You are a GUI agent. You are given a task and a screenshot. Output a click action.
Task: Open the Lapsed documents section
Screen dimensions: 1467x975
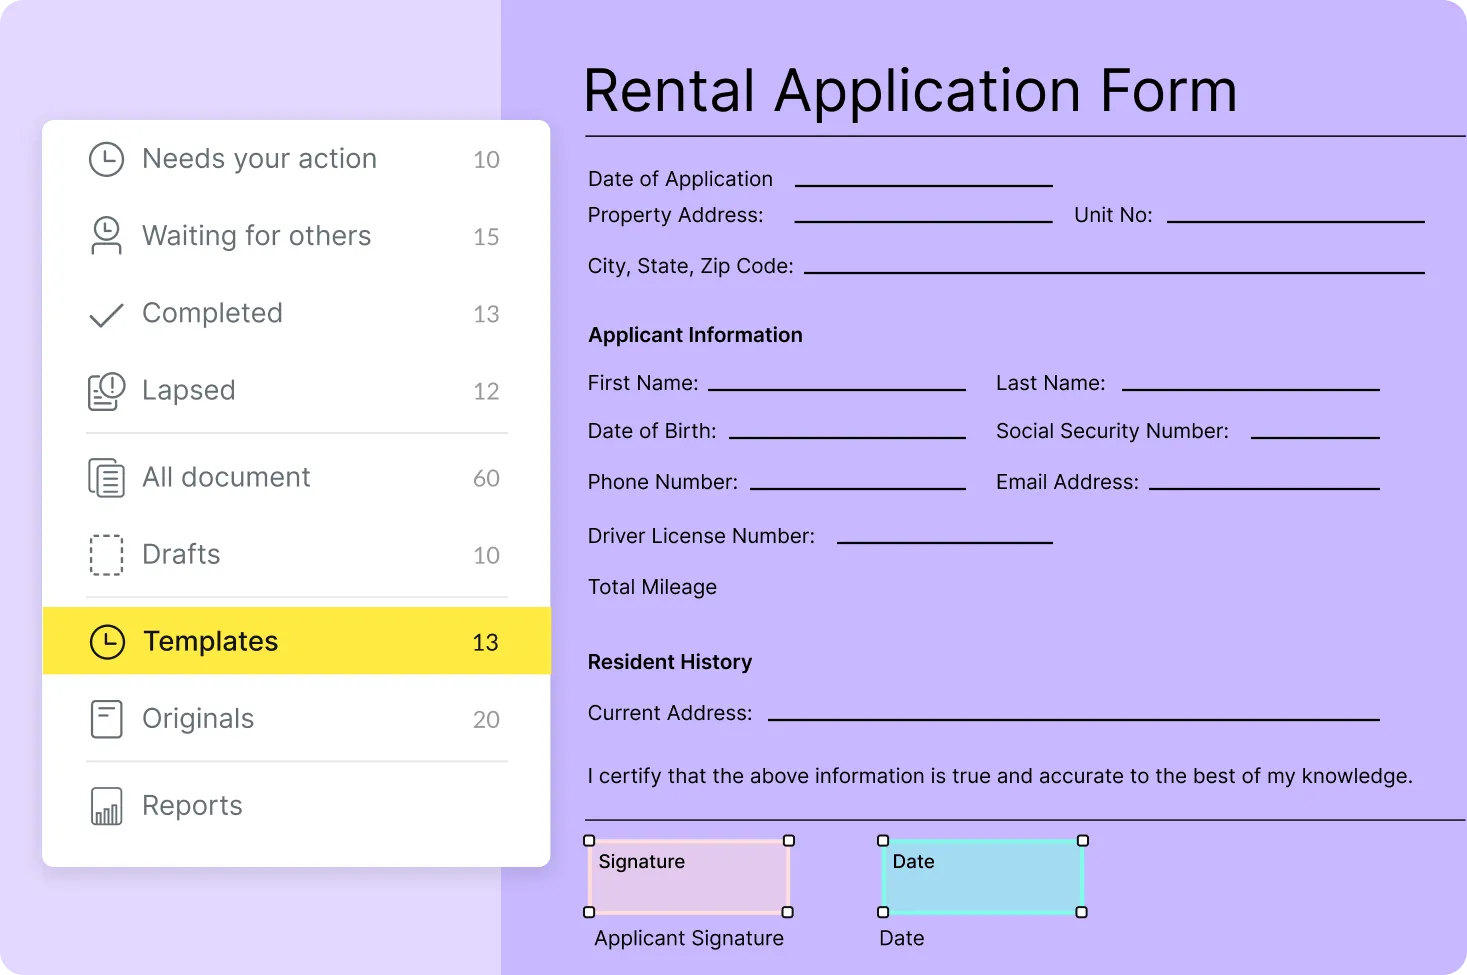pyautogui.click(x=296, y=390)
